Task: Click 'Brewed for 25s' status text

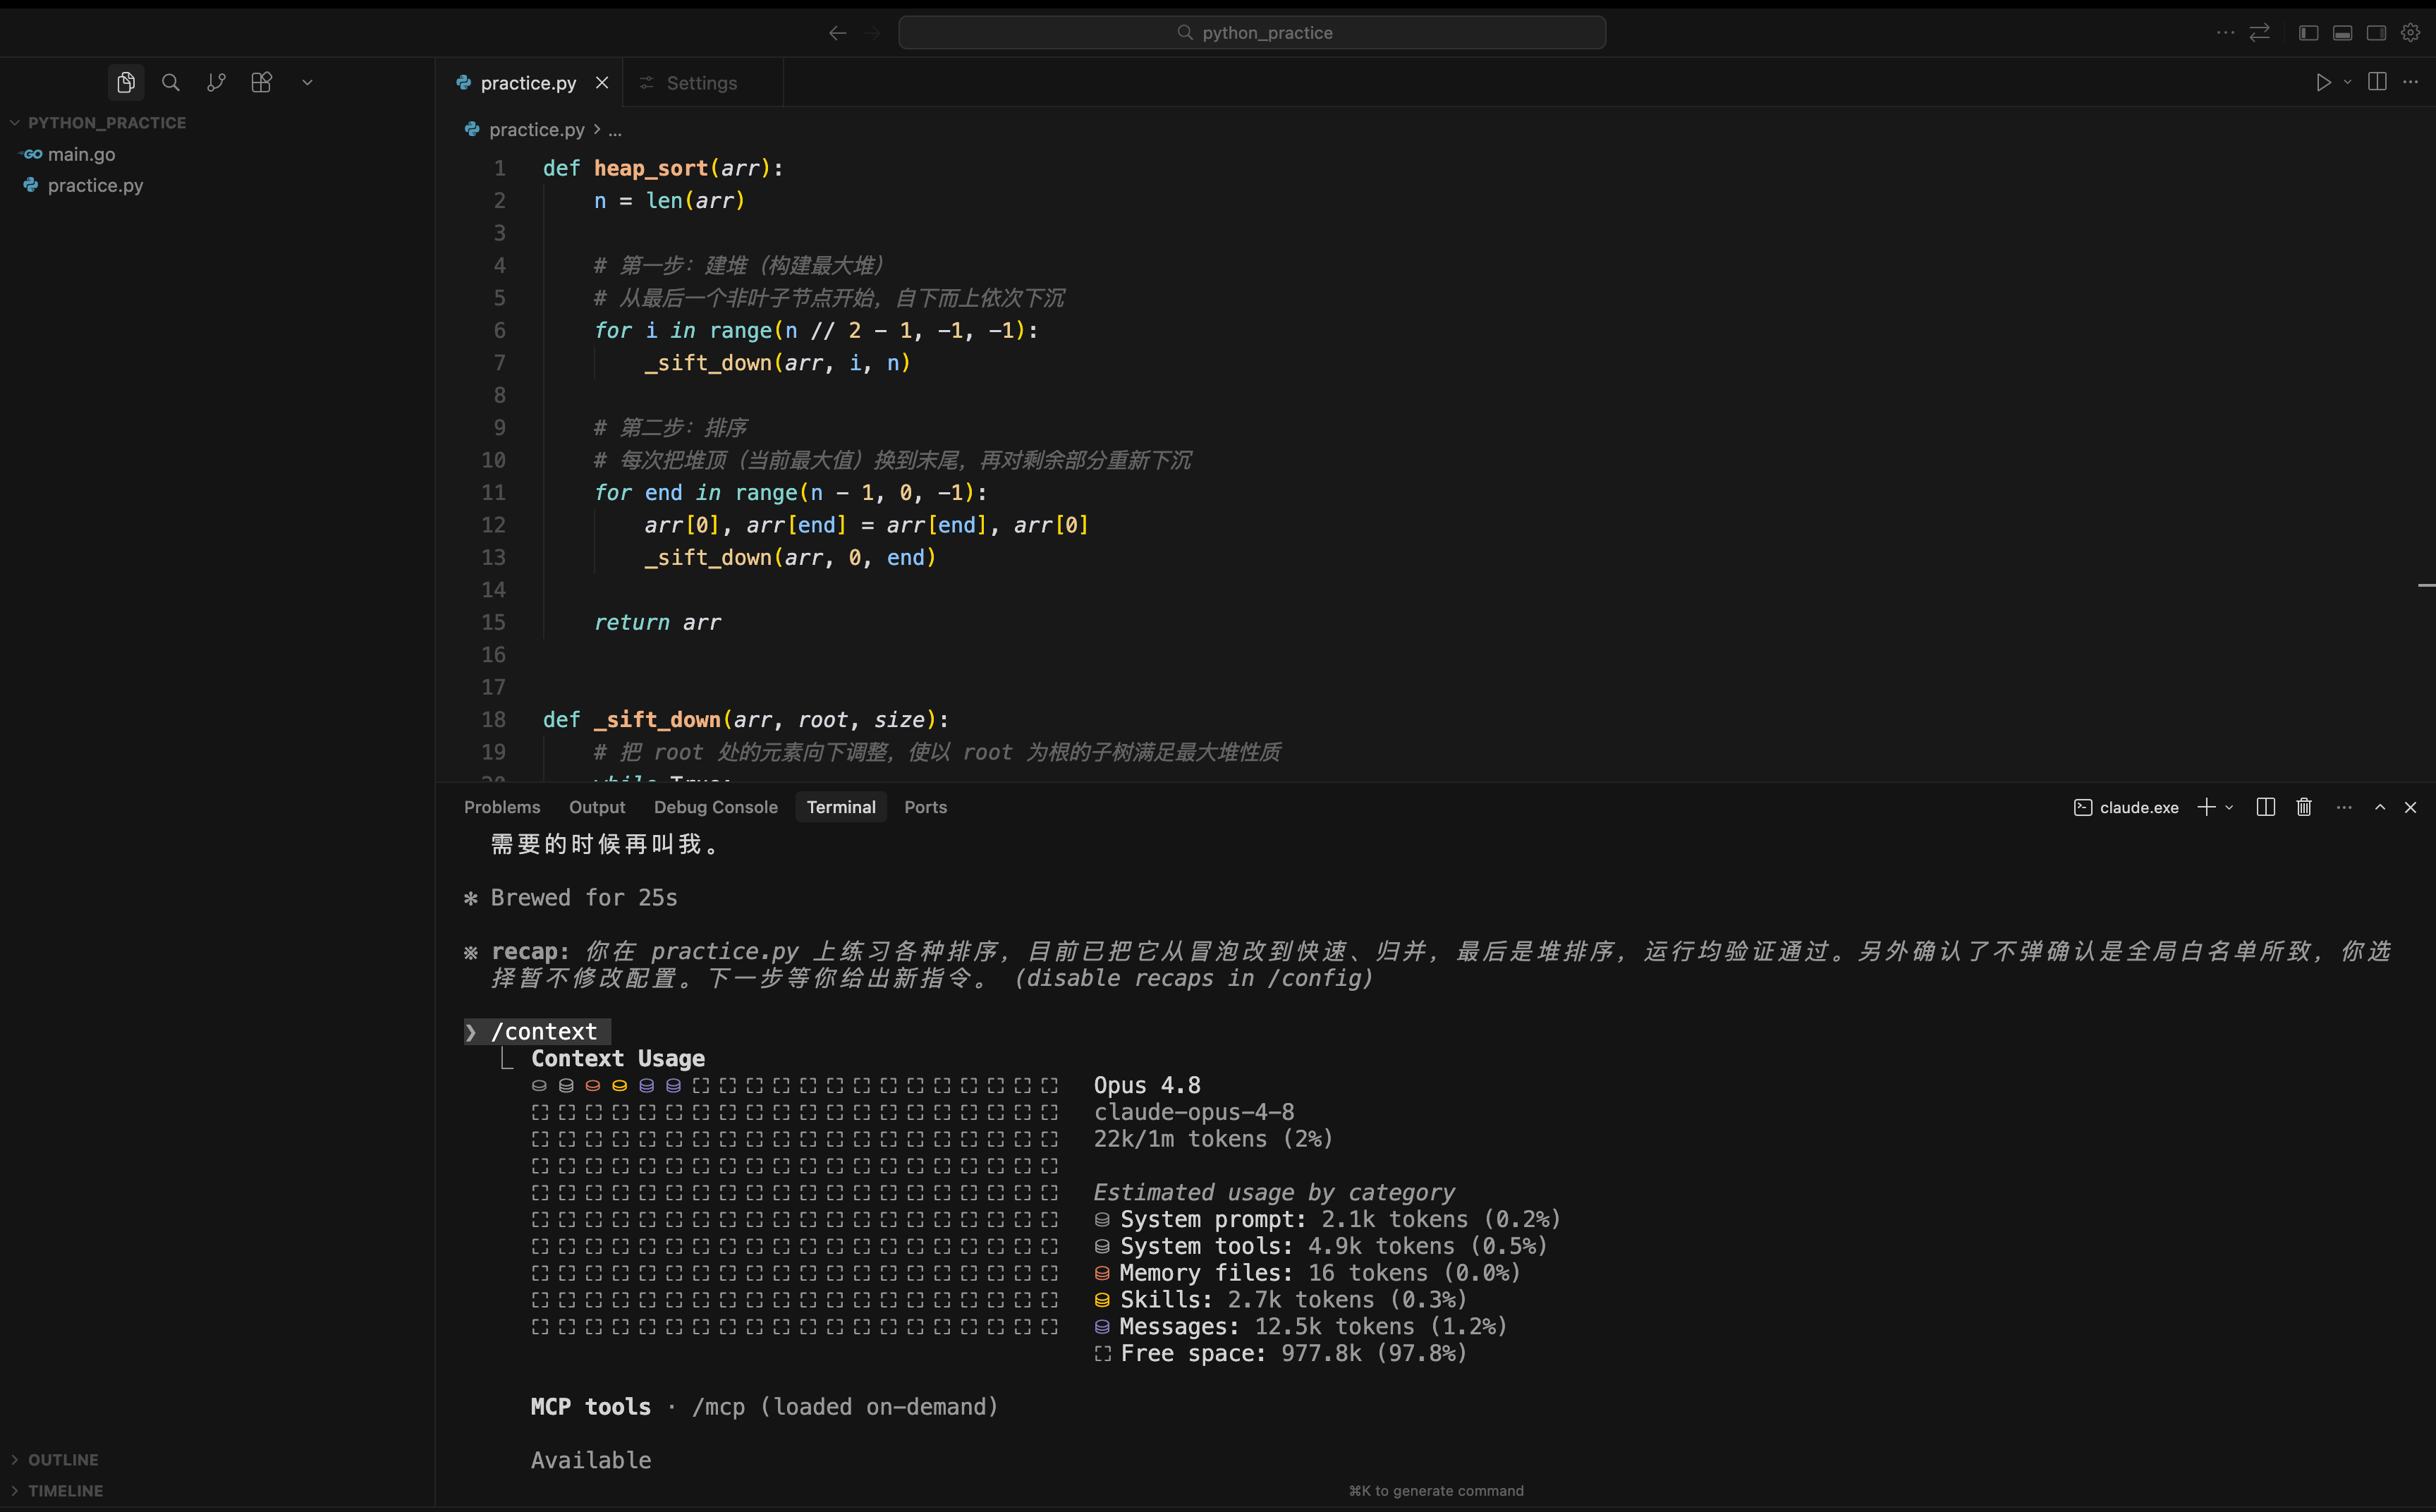Action: tap(584, 898)
